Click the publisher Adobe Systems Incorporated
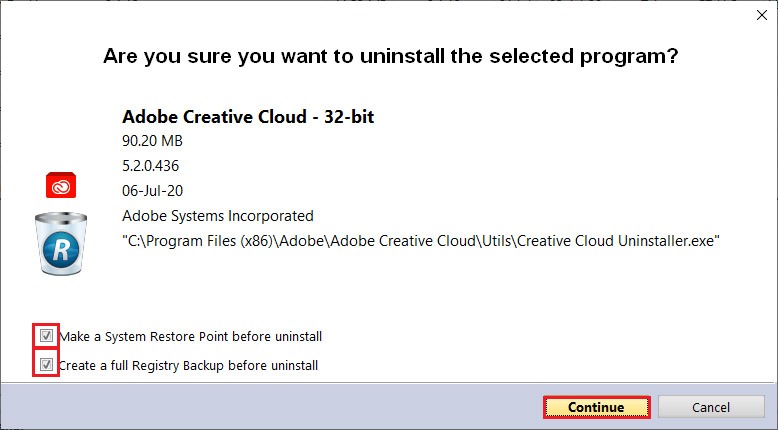Viewport: 778px width, 430px height. [218, 216]
